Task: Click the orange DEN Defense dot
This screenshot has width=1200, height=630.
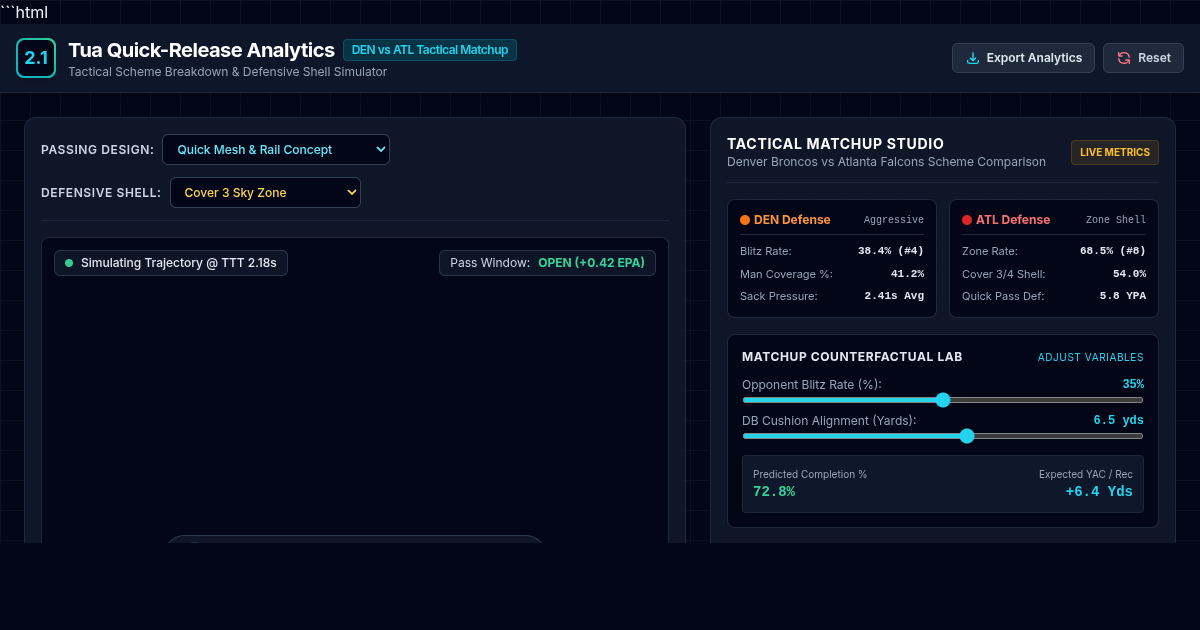Action: pos(745,220)
